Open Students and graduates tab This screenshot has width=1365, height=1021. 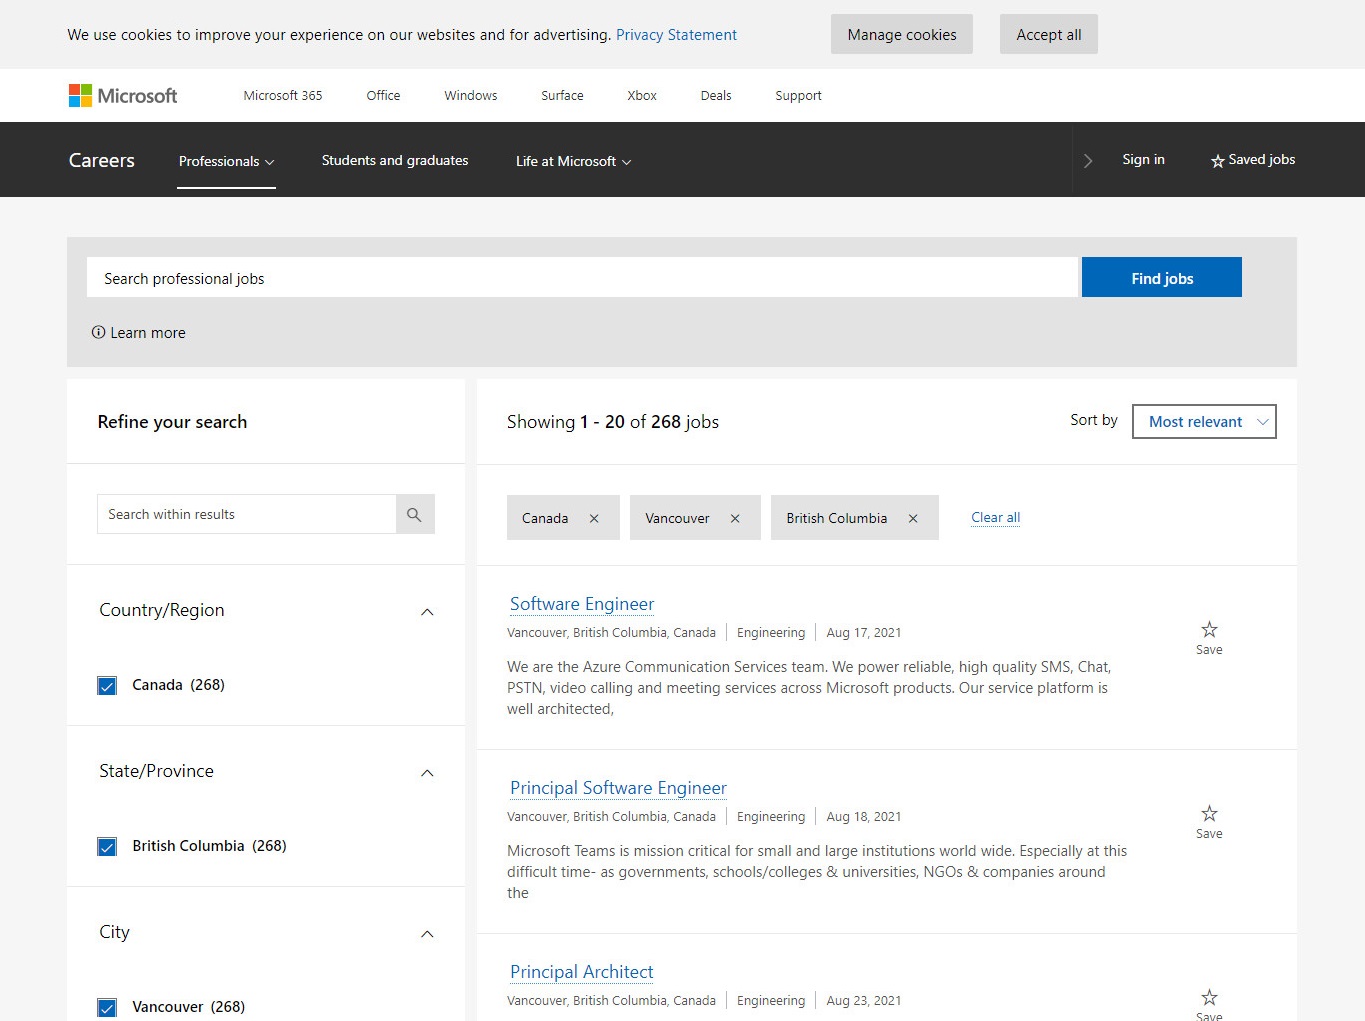coord(395,160)
